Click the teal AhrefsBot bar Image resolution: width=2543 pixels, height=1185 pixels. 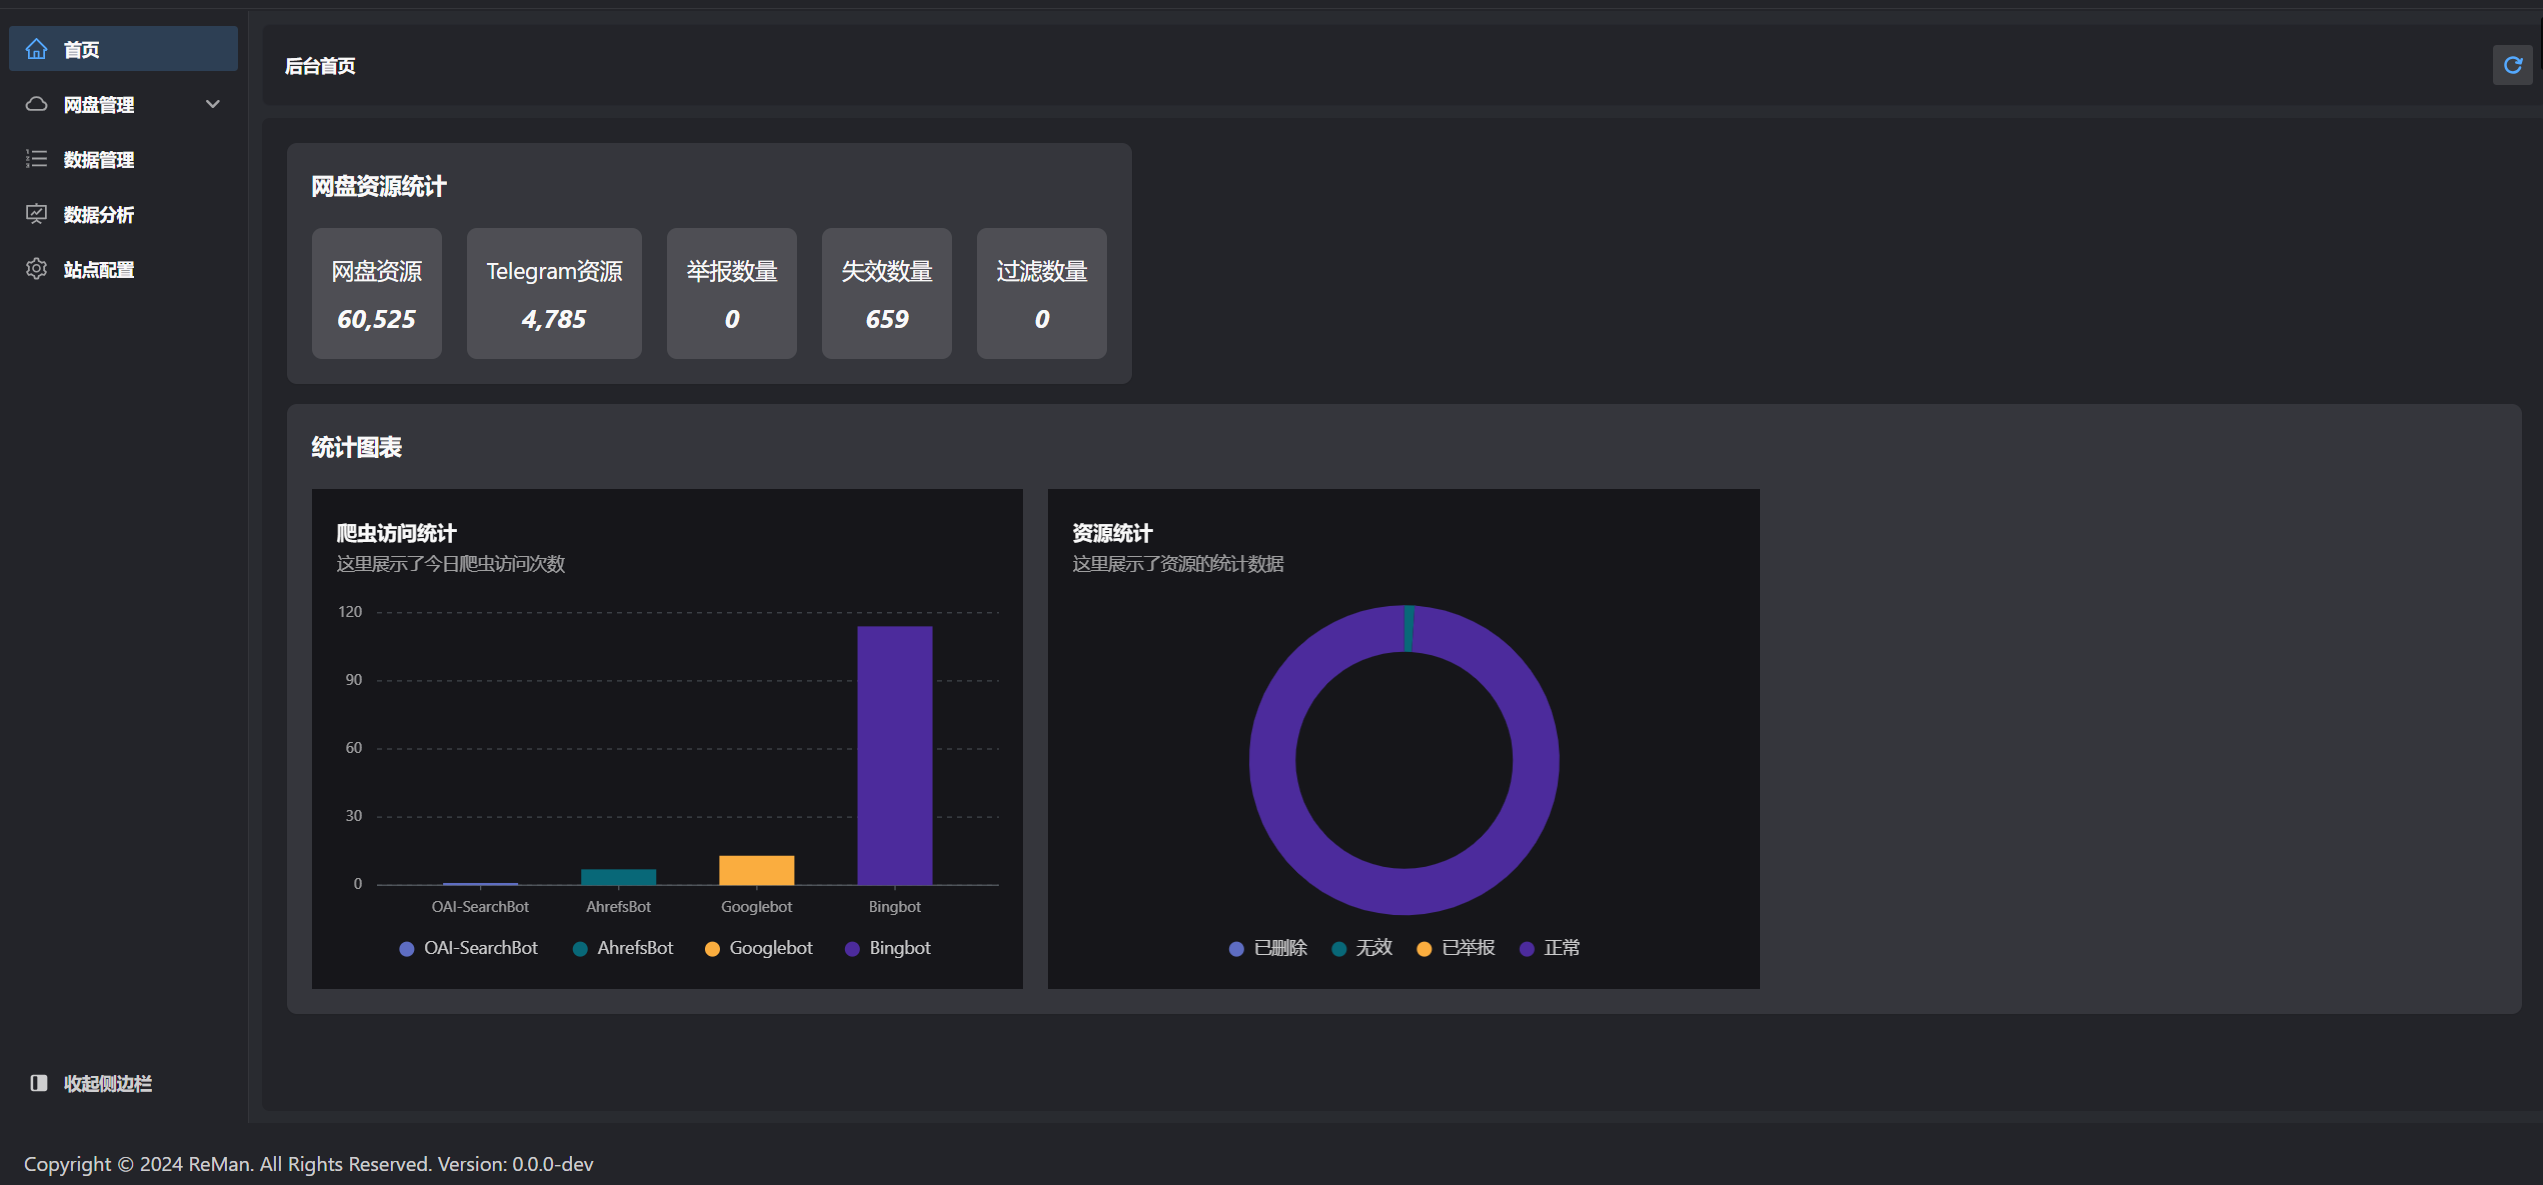coord(619,877)
